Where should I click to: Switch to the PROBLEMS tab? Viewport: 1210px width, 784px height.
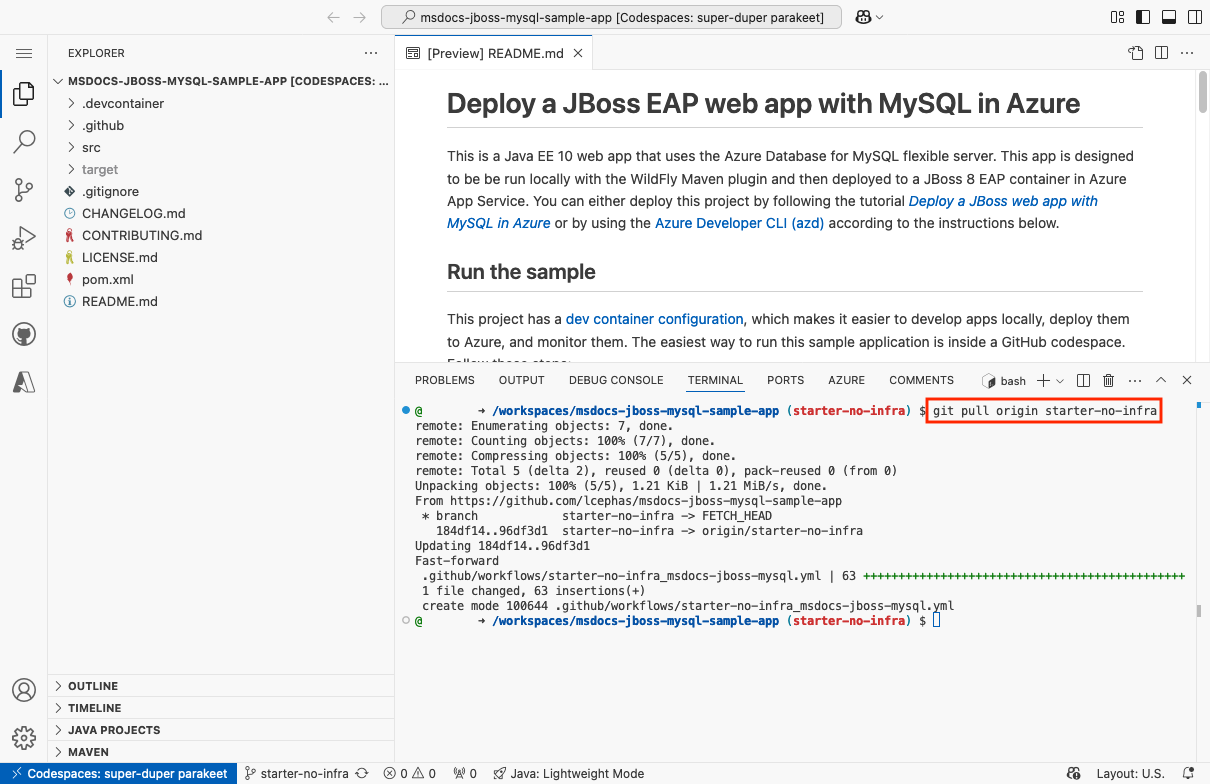[x=444, y=380]
